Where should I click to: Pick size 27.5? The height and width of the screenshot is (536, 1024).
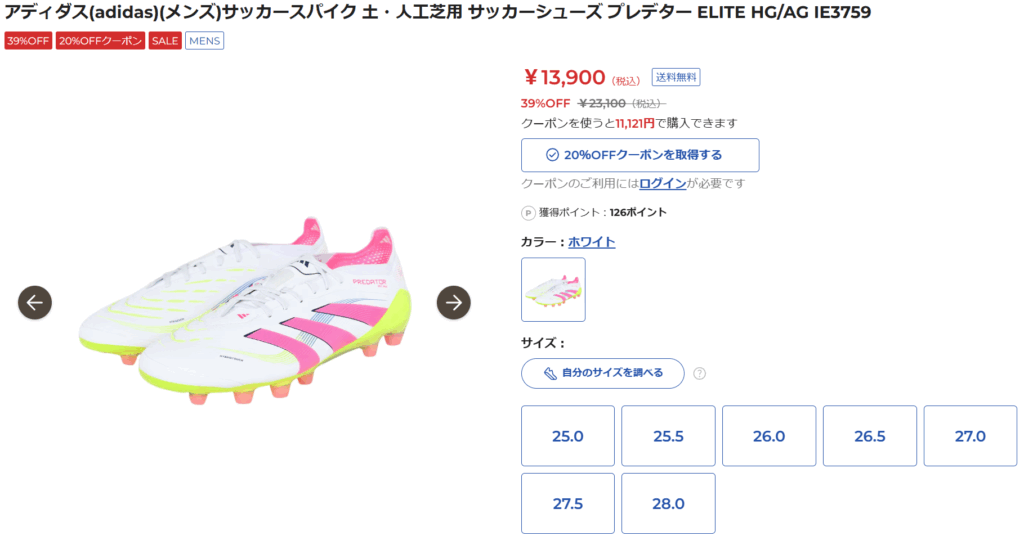[x=568, y=503]
